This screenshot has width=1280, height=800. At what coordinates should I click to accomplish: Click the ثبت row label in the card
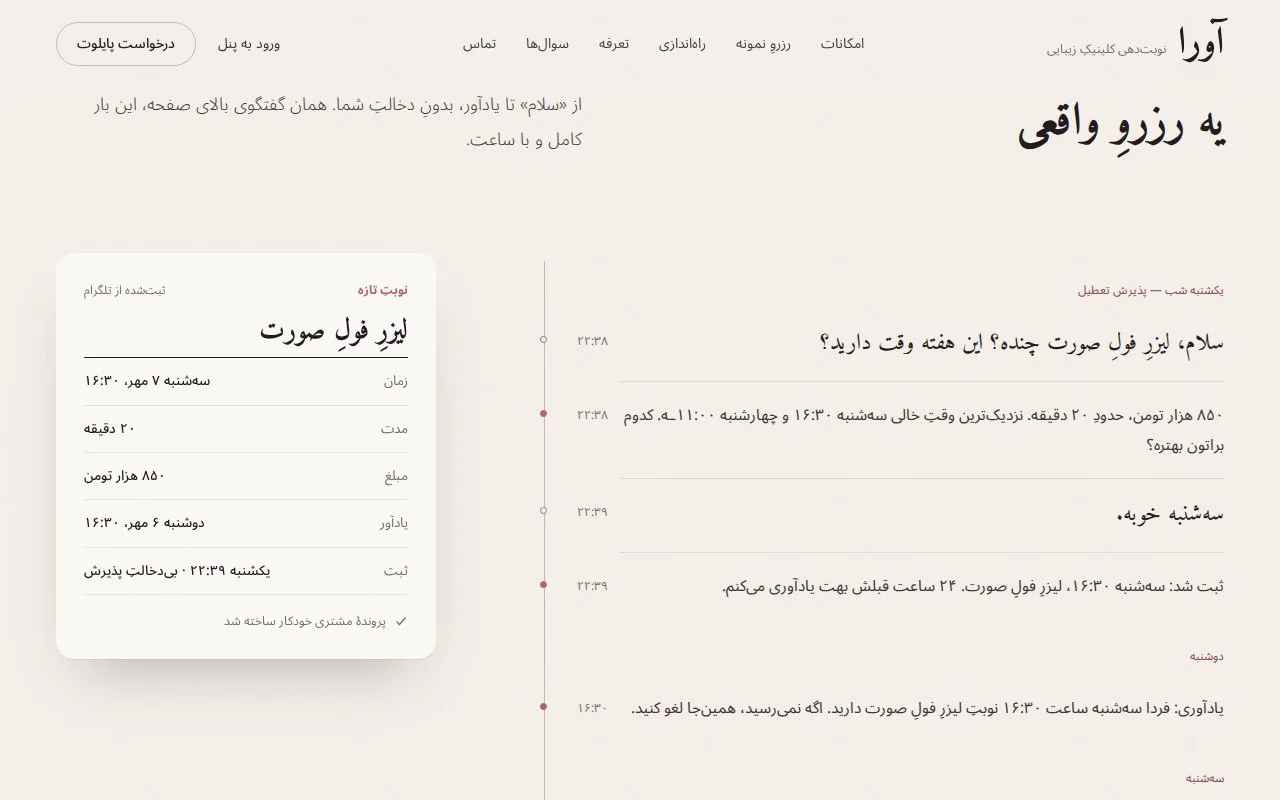(x=397, y=572)
